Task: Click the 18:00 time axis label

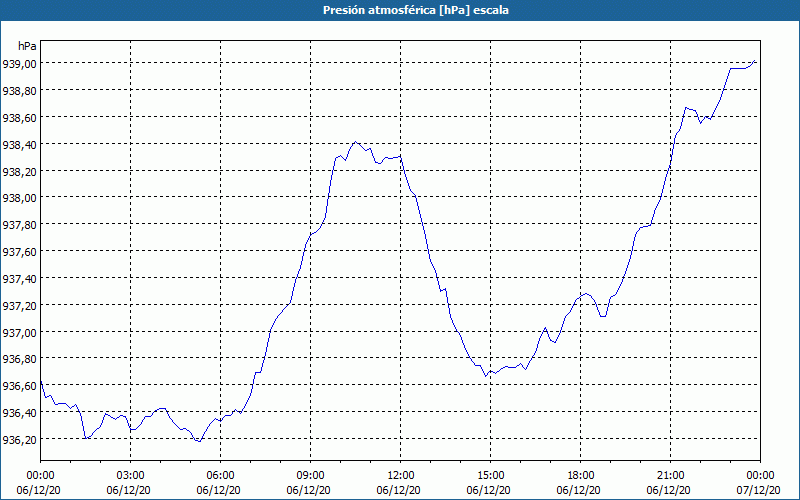Action: pyautogui.click(x=581, y=476)
